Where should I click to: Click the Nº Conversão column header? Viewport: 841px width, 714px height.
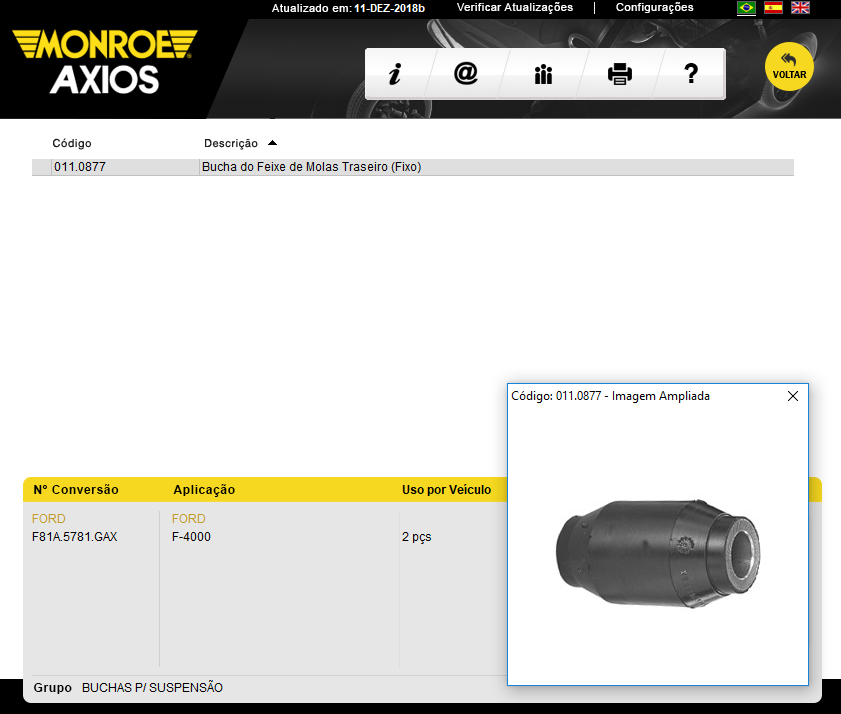(76, 490)
